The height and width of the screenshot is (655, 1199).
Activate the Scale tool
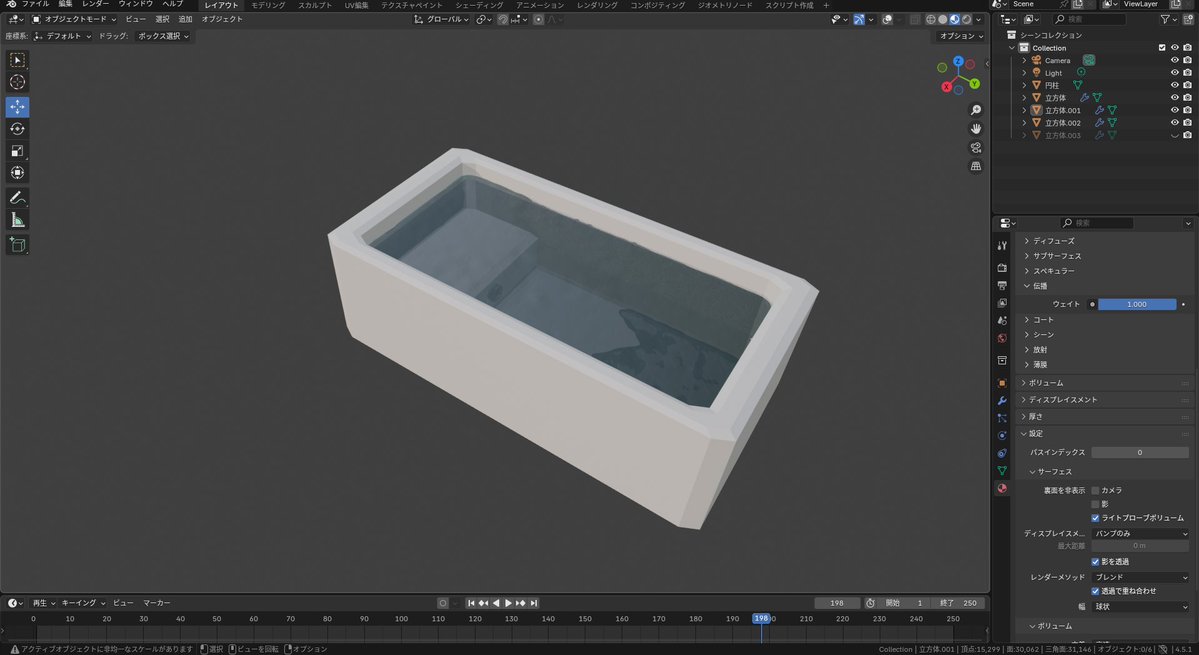pos(17,151)
